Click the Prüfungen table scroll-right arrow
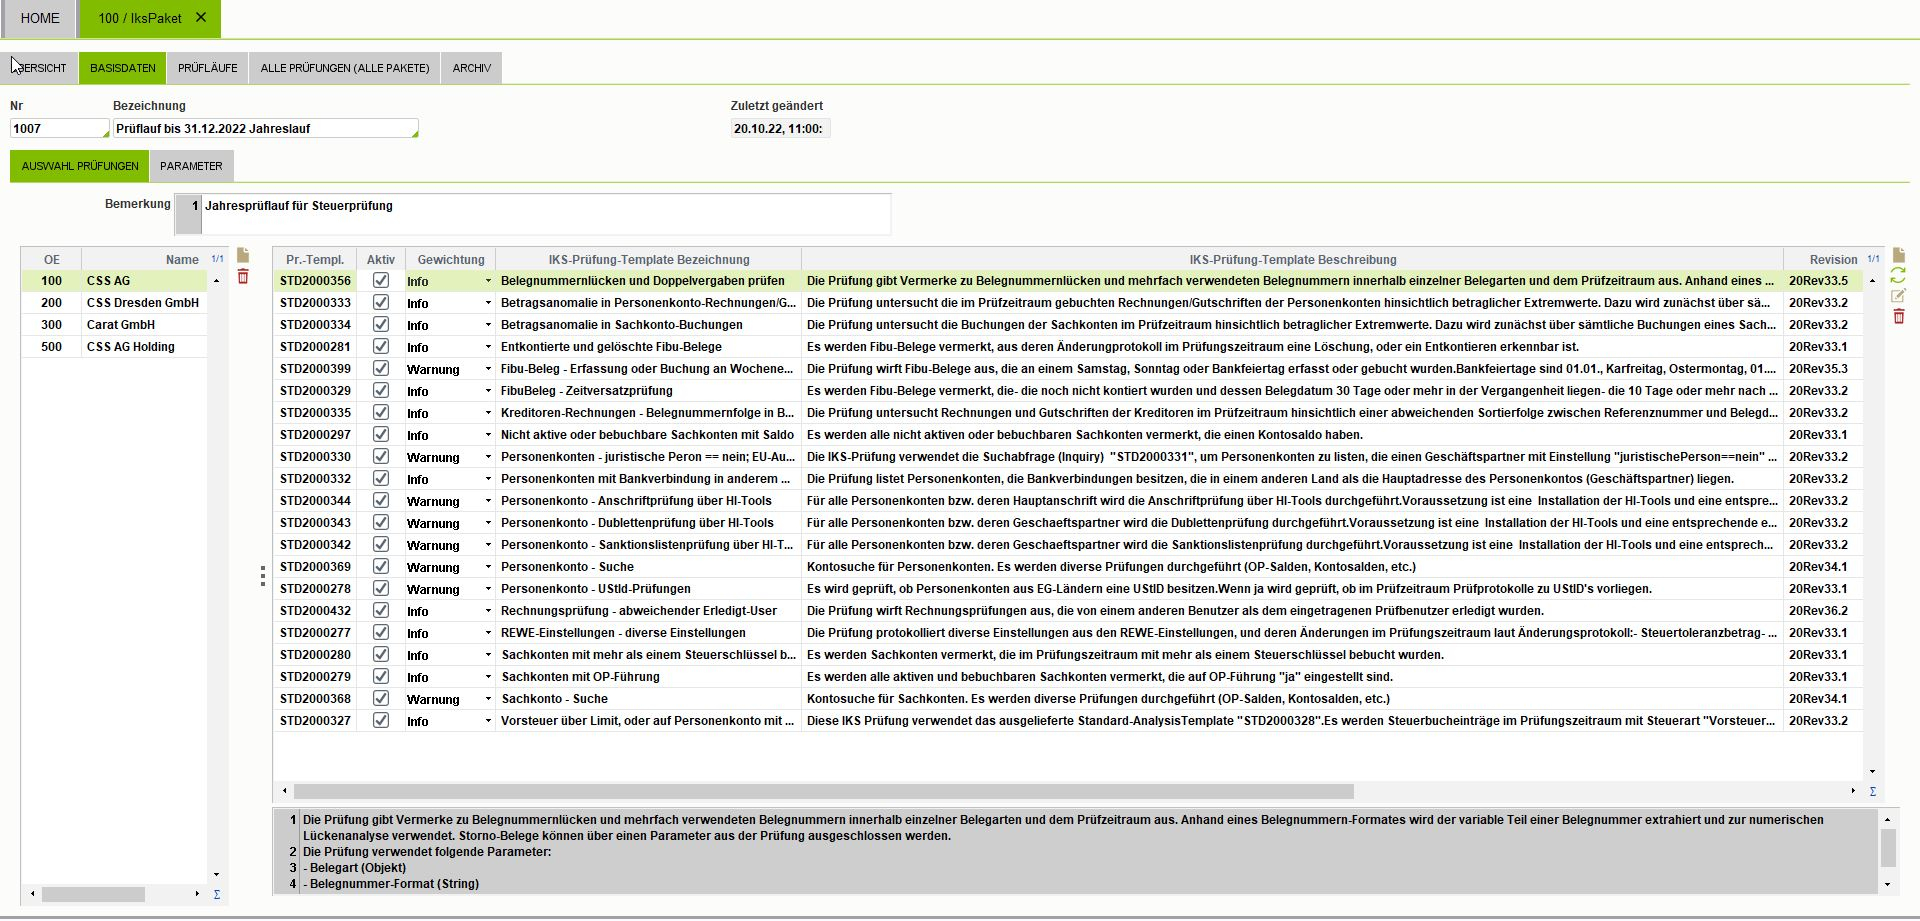 tap(1853, 791)
